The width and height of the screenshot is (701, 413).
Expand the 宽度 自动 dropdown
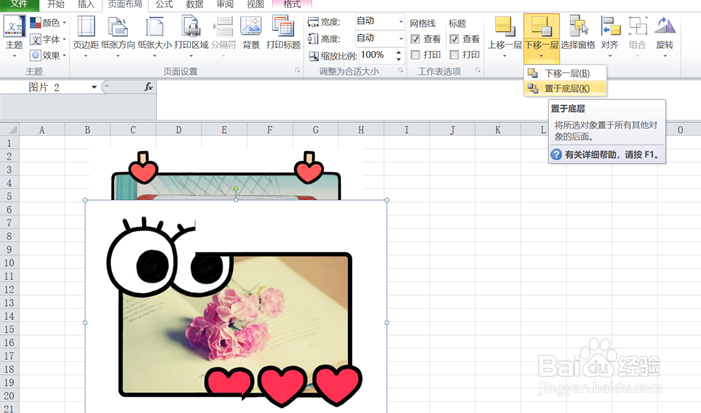[x=401, y=21]
